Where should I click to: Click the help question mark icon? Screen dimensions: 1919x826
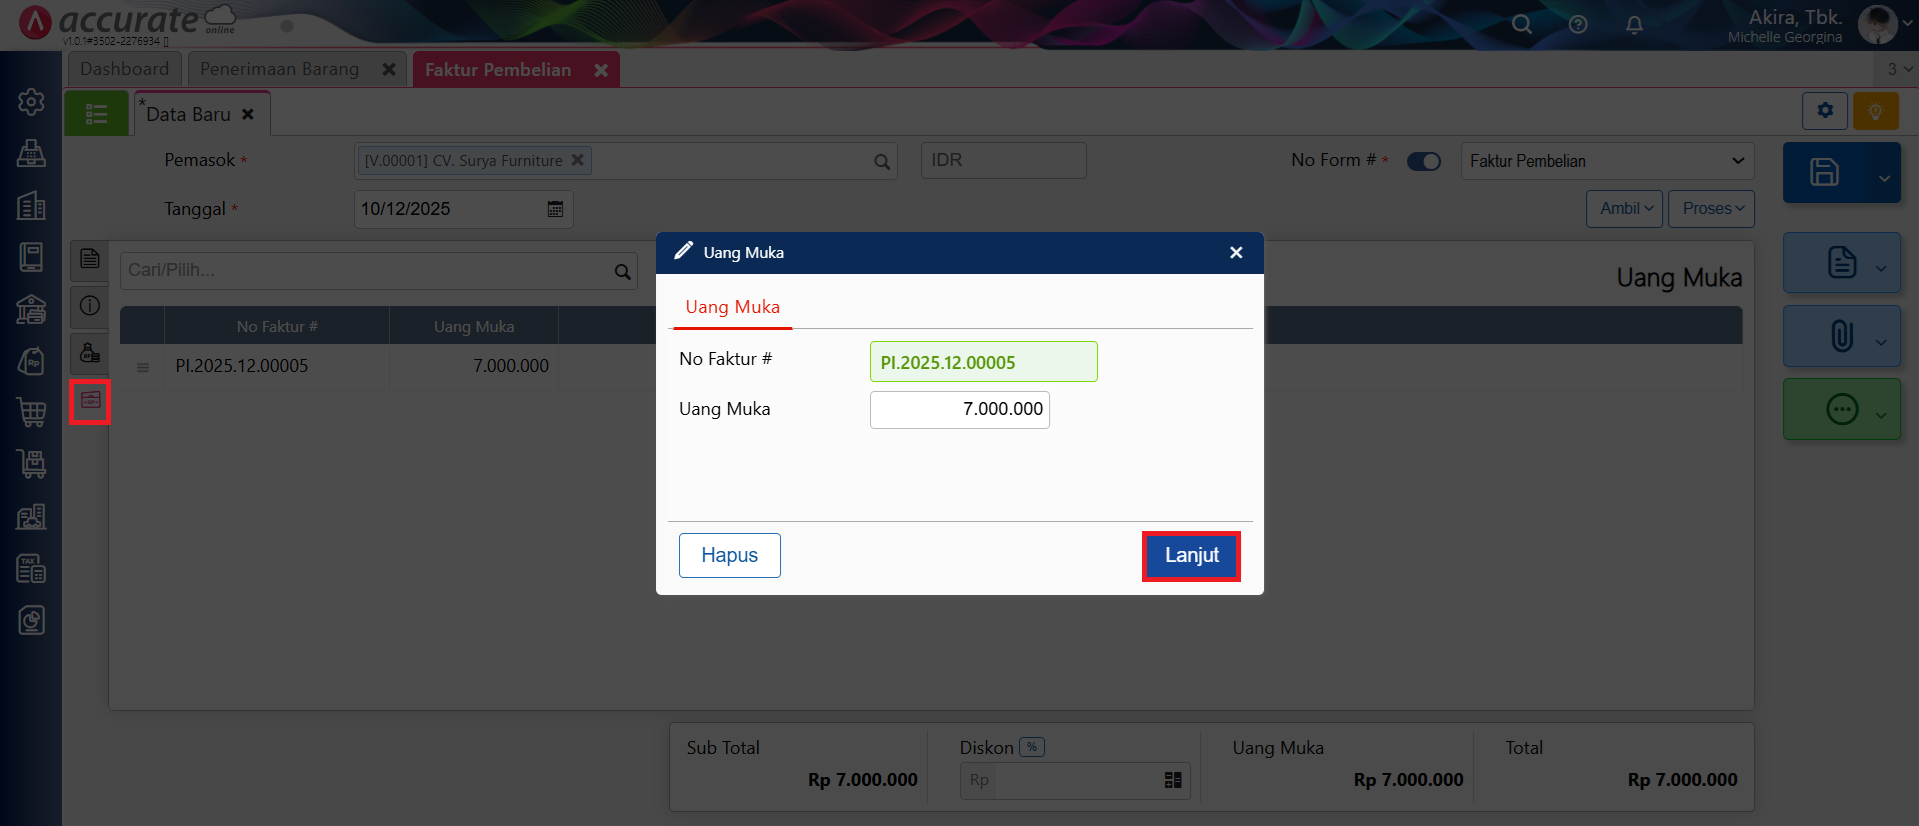click(1578, 25)
